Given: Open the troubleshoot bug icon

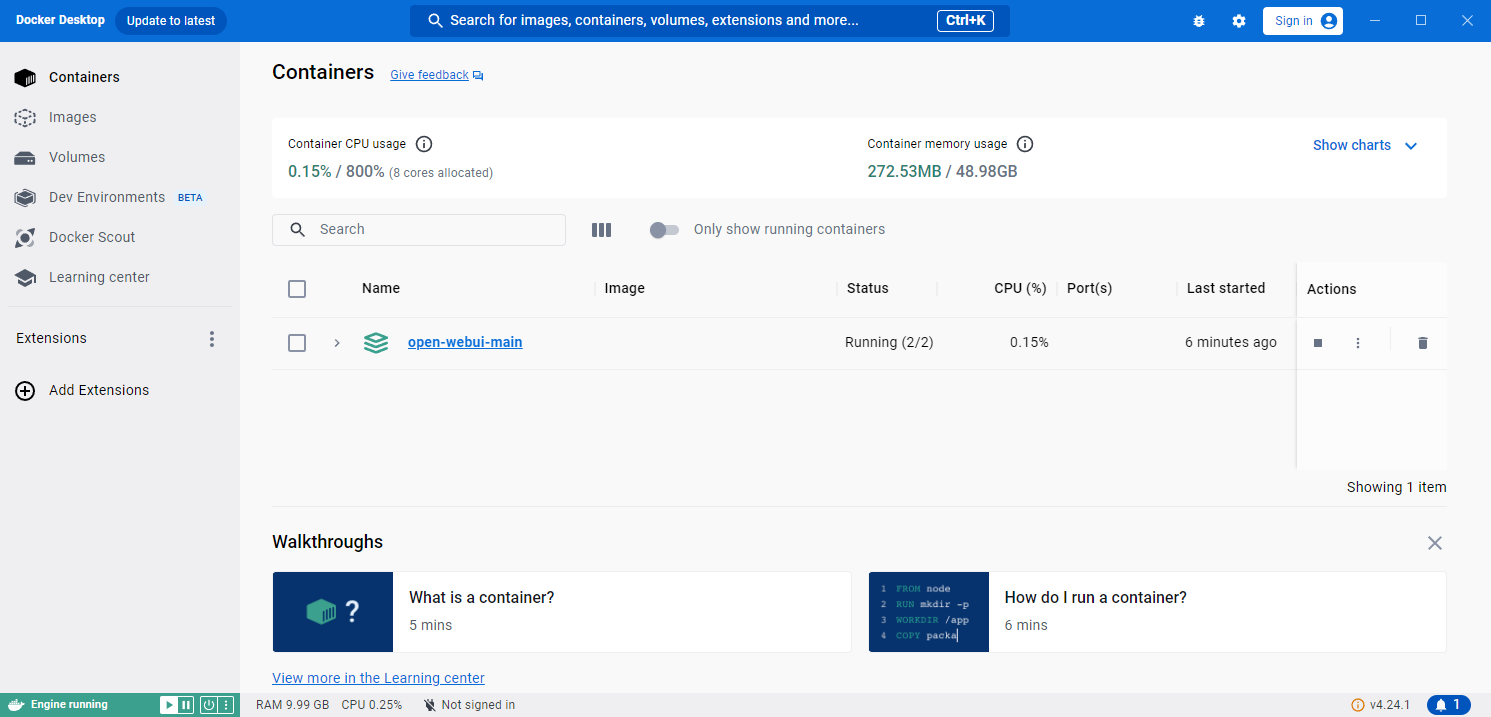Looking at the screenshot, I should tap(1199, 21).
